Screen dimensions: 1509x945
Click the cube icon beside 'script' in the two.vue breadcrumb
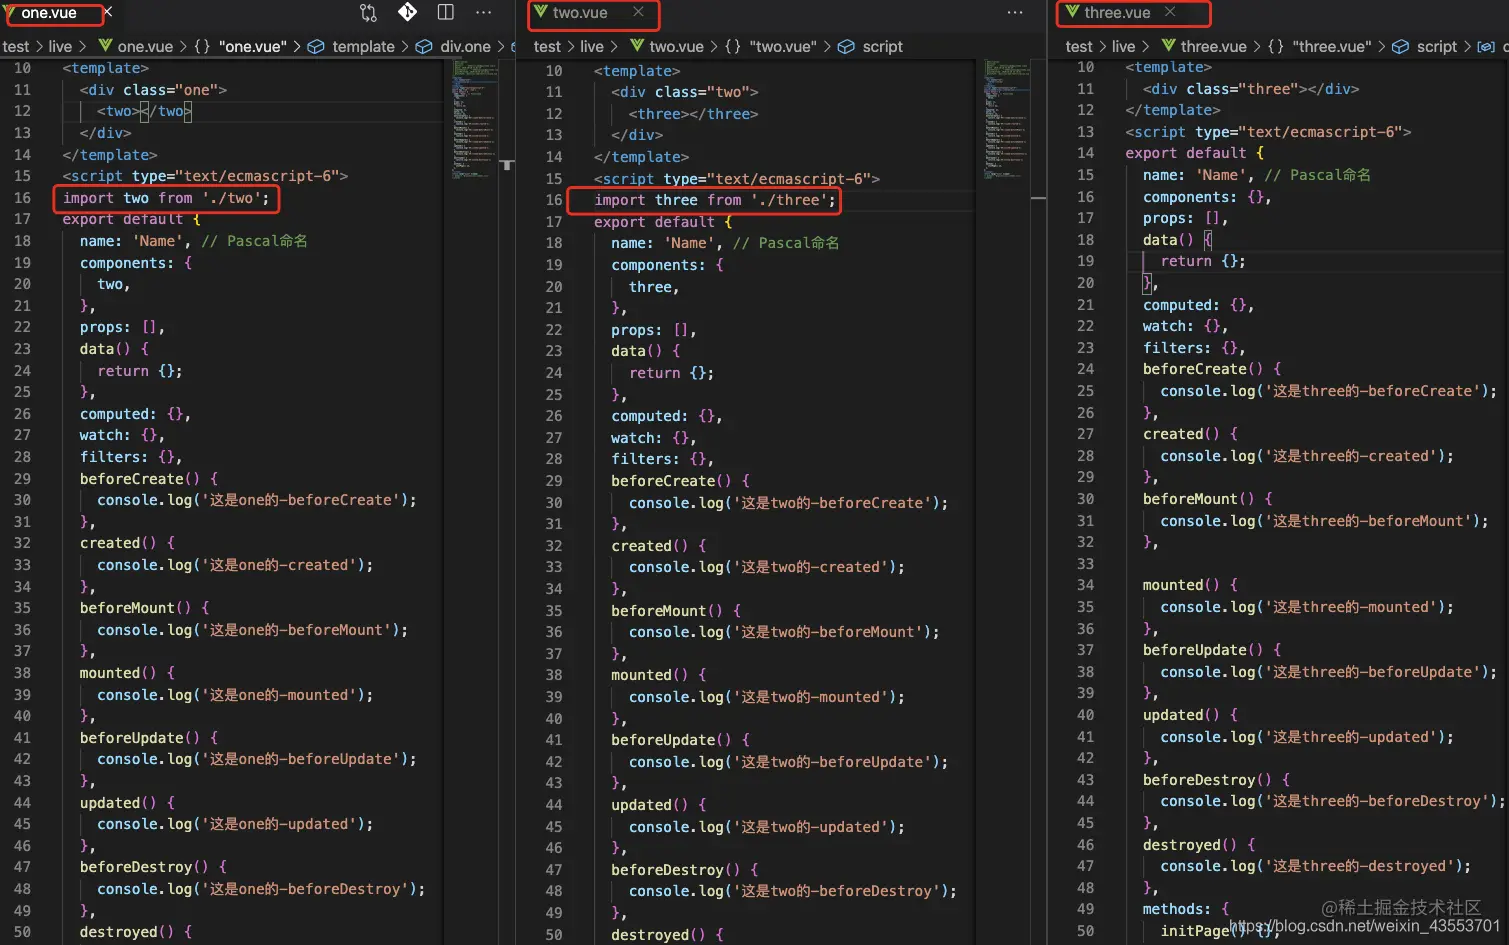[x=846, y=47]
